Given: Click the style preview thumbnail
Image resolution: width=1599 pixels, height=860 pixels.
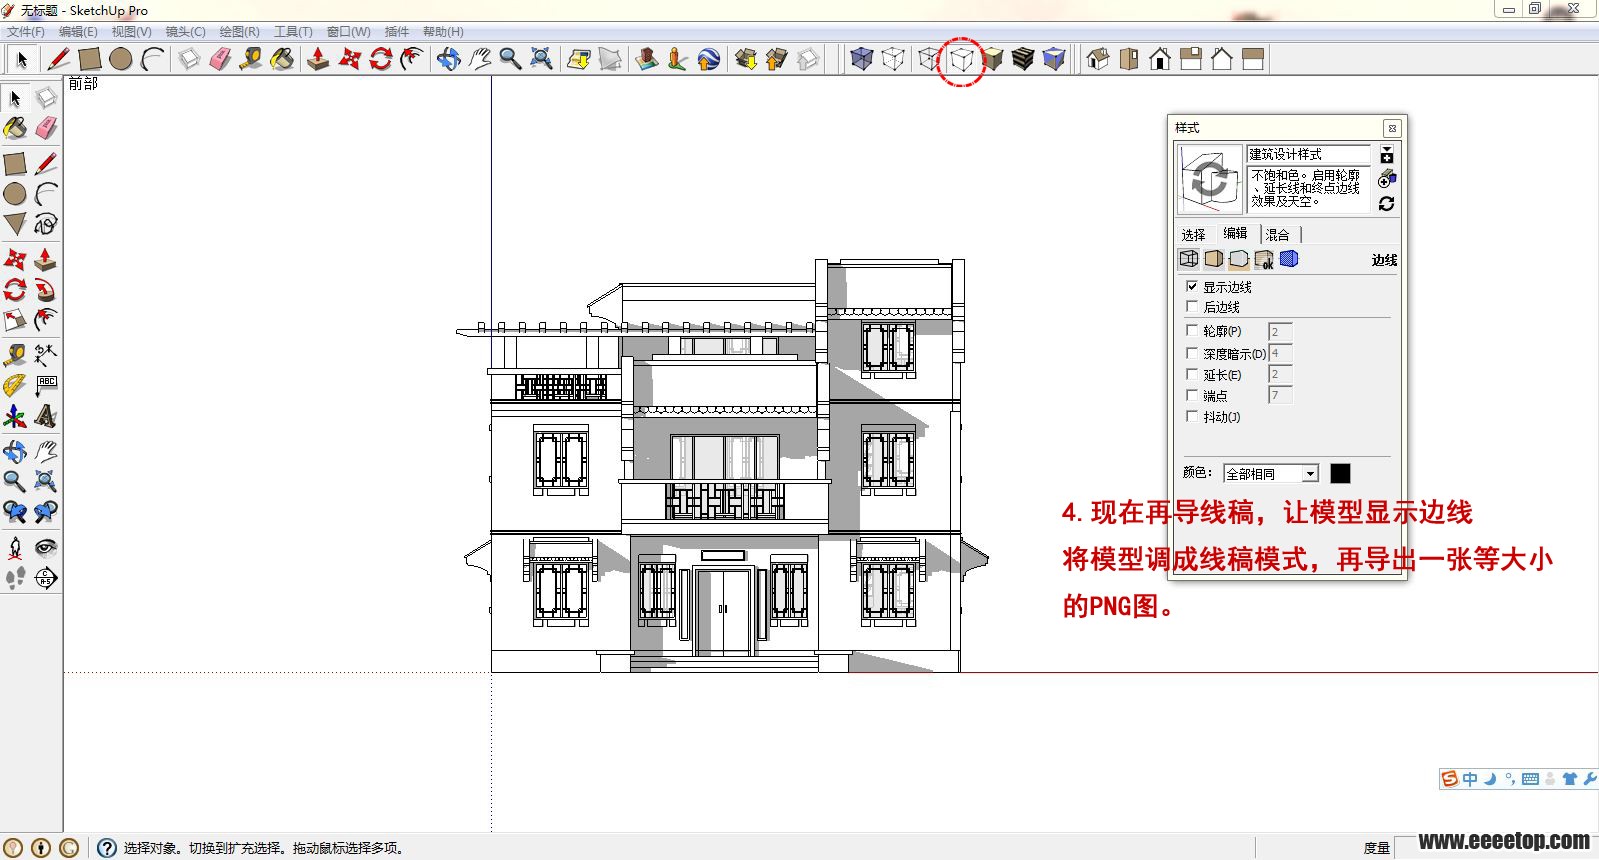Looking at the screenshot, I should 1210,179.
